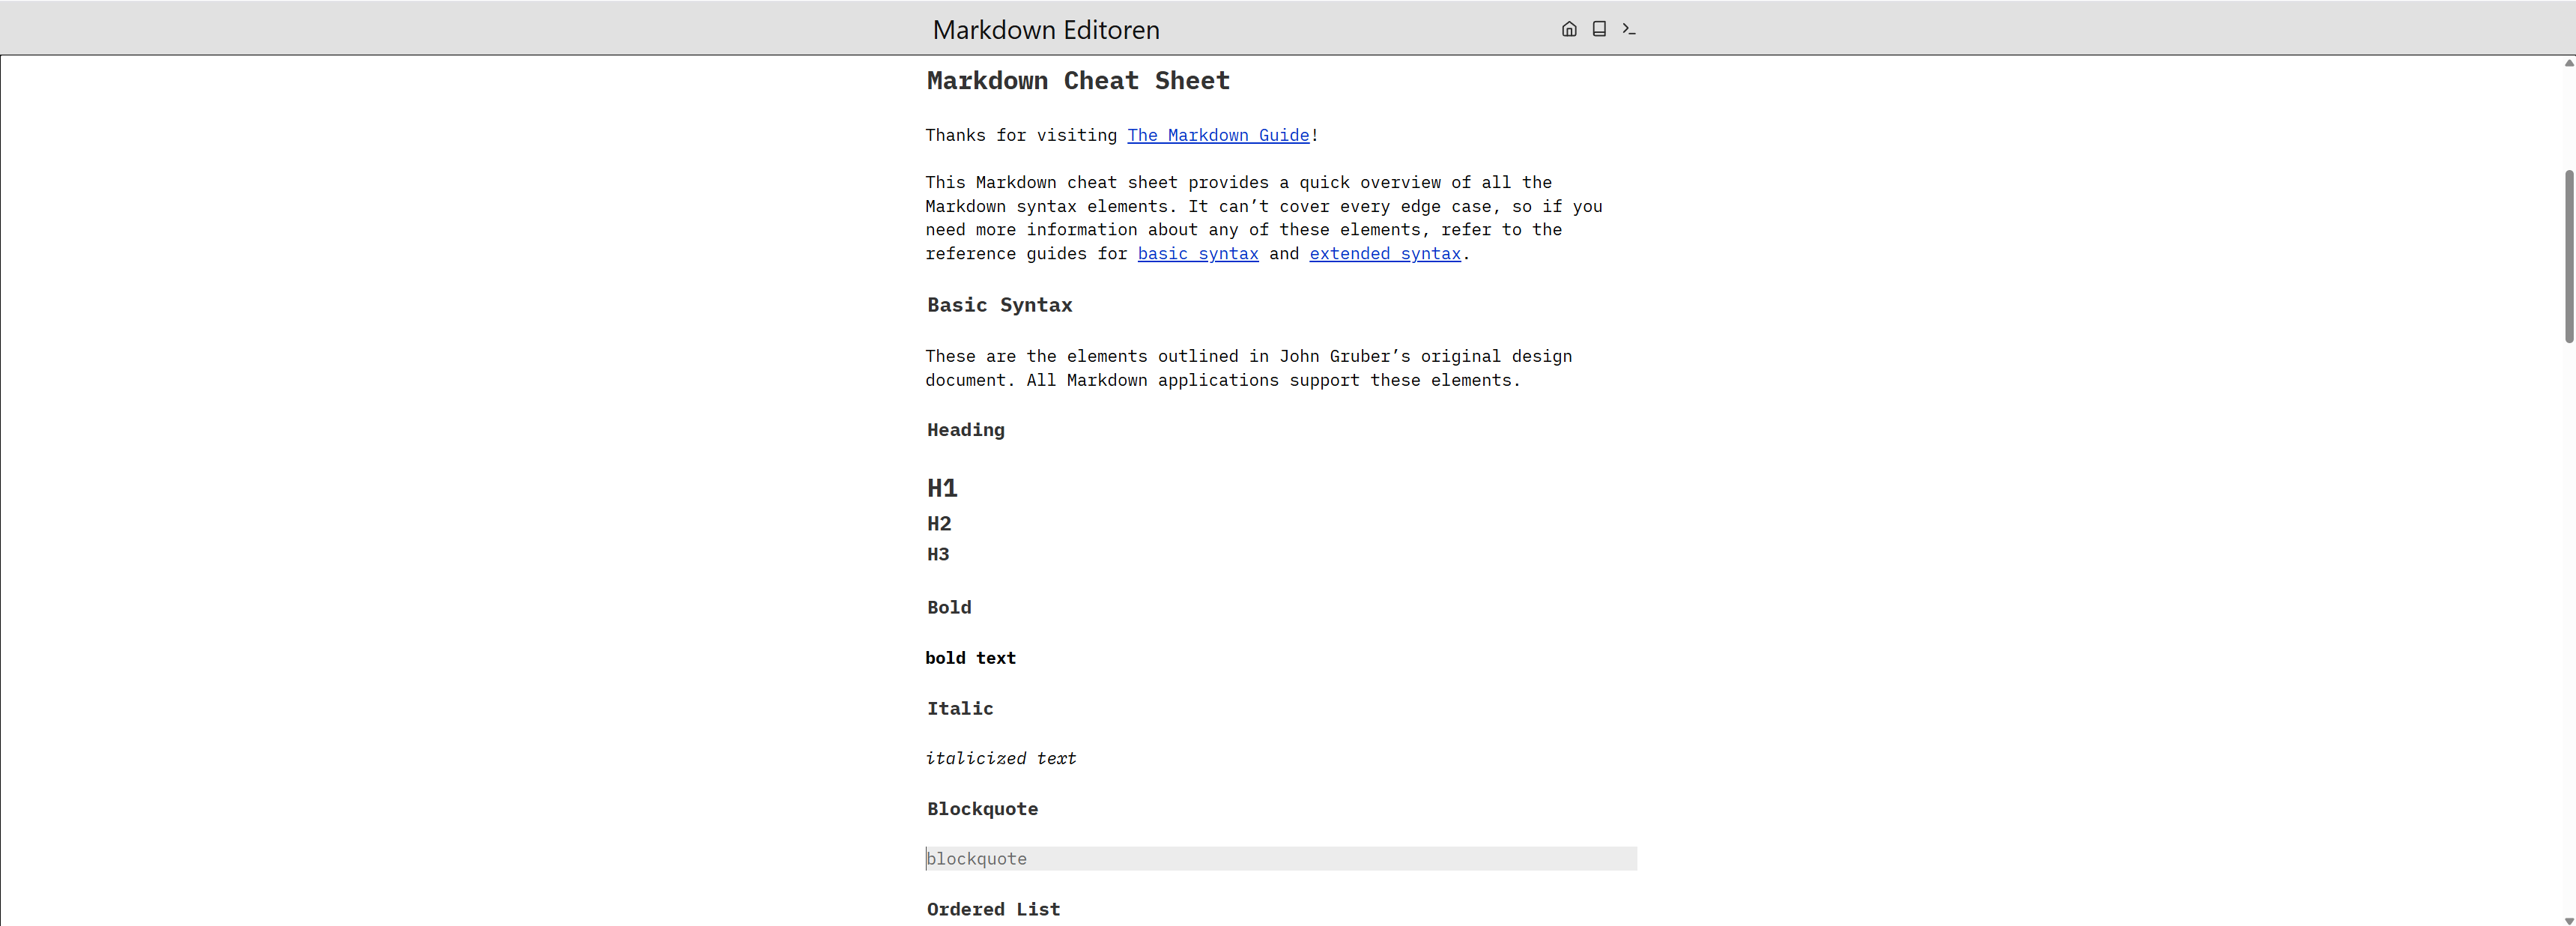Select the Ordered List heading
This screenshot has width=2576, height=926.
coord(993,909)
